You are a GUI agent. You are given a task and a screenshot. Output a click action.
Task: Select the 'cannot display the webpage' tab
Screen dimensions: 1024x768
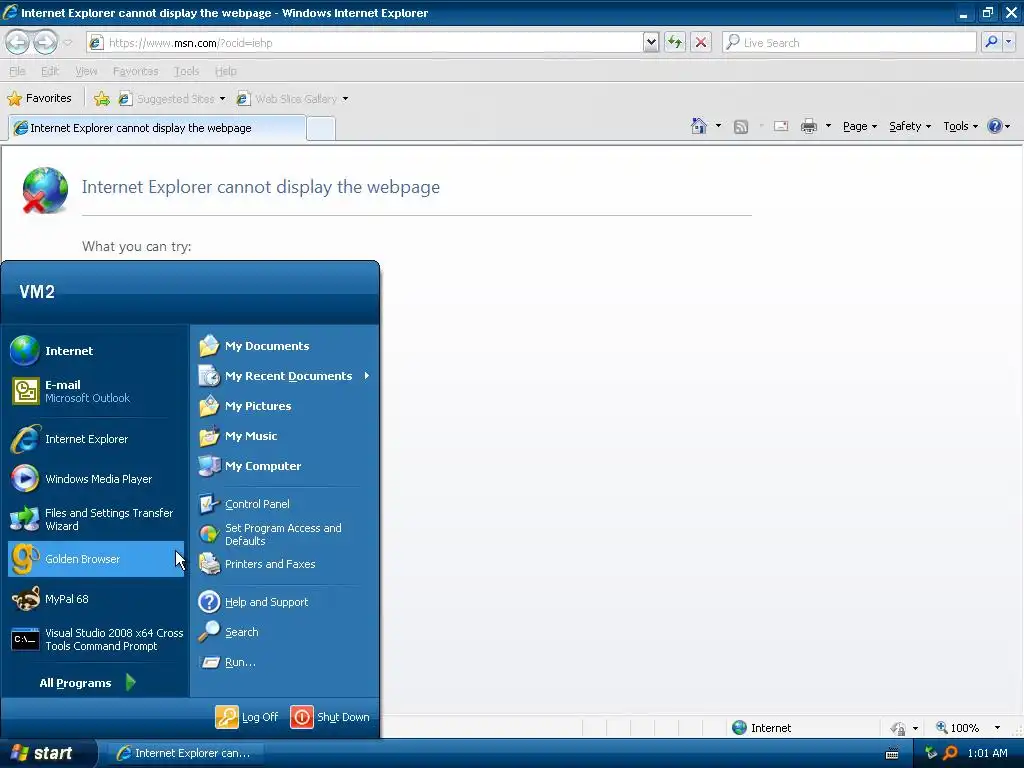[x=157, y=128]
